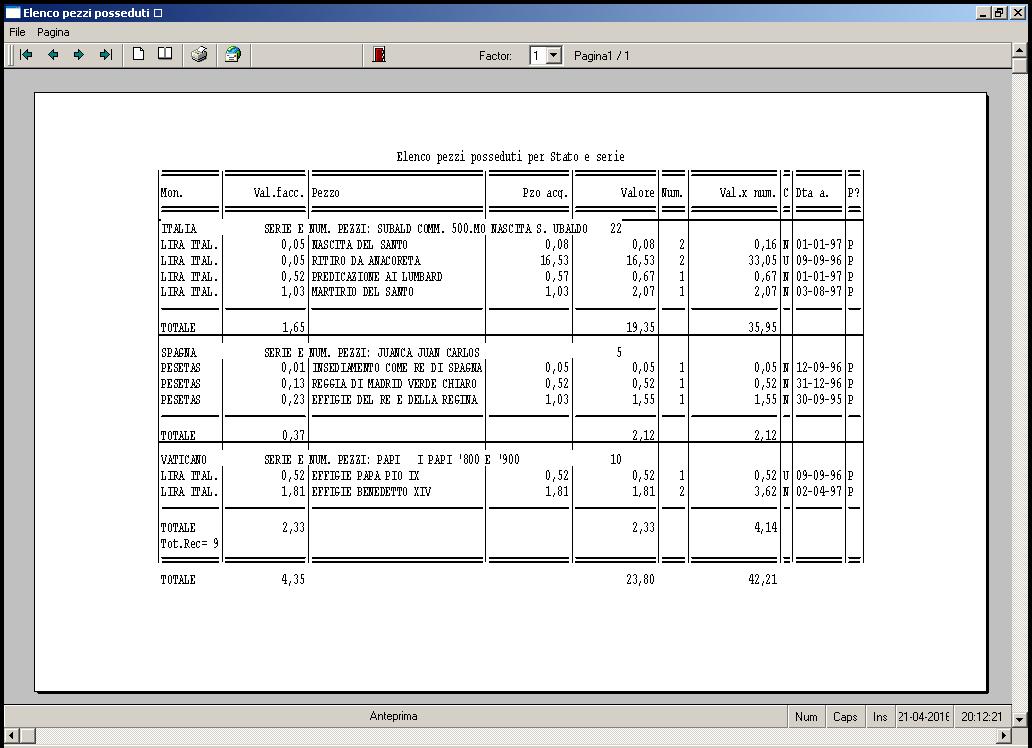1032x748 pixels.
Task: Click the vertical scrollbar down arrow
Action: click(x=1019, y=719)
